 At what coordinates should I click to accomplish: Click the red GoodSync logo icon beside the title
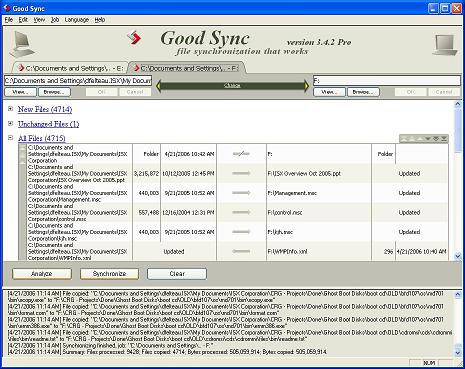pyautogui.click(x=134, y=38)
